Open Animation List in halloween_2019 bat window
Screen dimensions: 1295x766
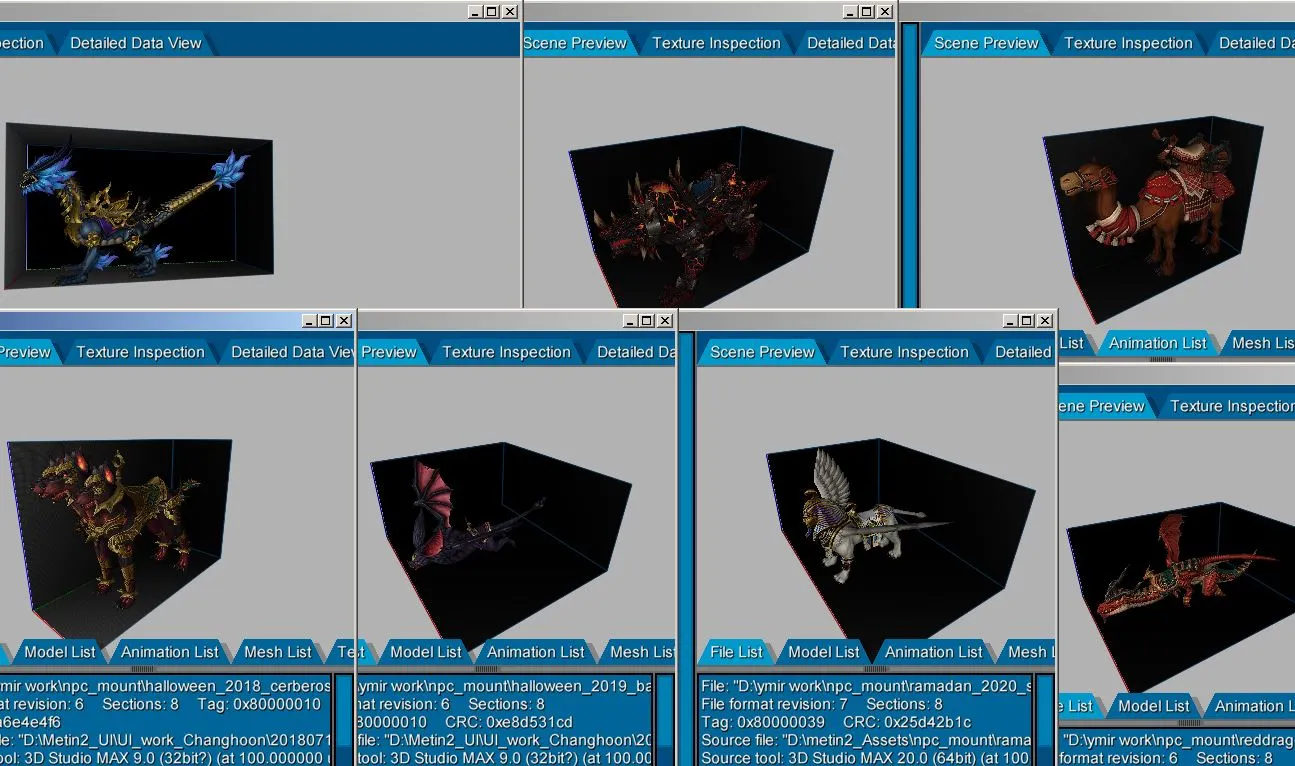535,652
